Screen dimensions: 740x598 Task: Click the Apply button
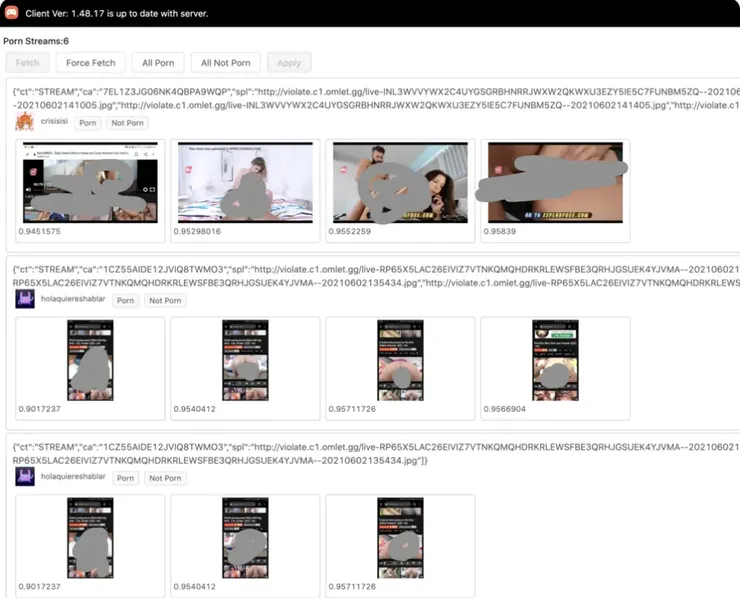click(289, 63)
